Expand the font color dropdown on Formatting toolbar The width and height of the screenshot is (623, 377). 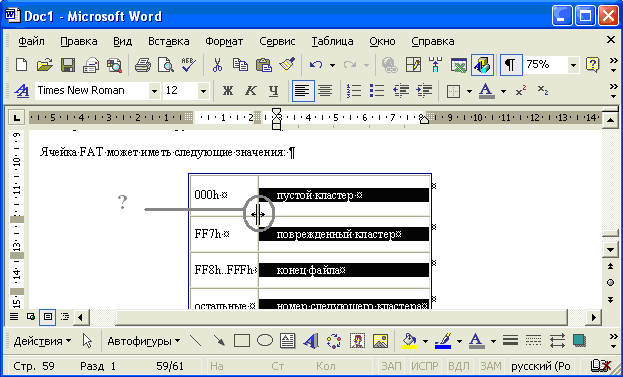(503, 91)
